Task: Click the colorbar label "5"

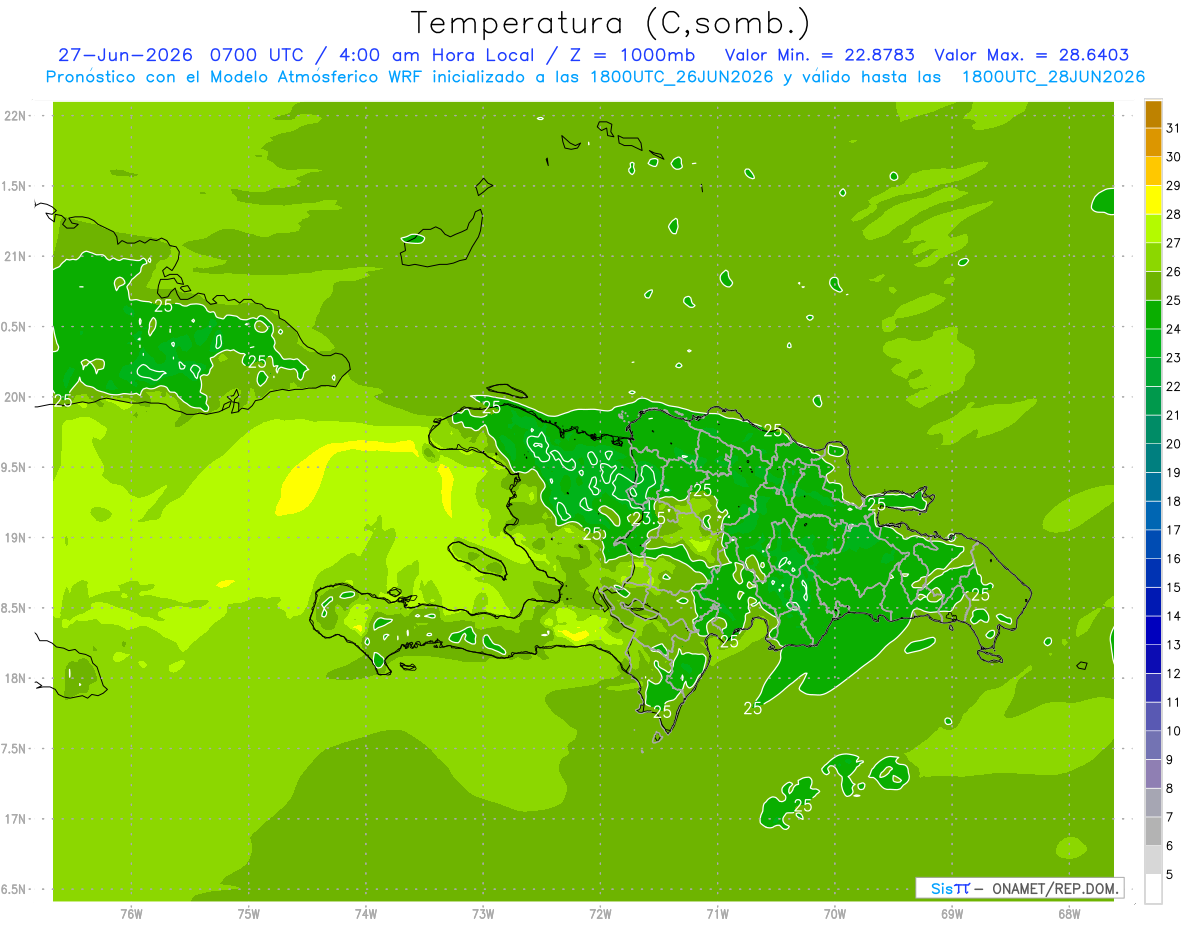Action: coord(1170,875)
